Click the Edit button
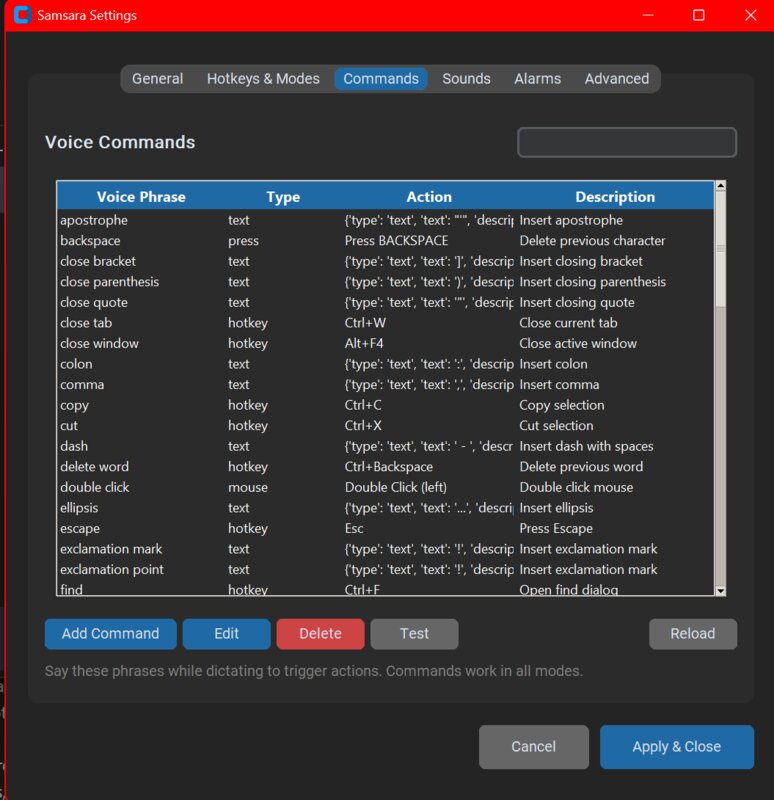This screenshot has width=774, height=800. click(x=226, y=634)
